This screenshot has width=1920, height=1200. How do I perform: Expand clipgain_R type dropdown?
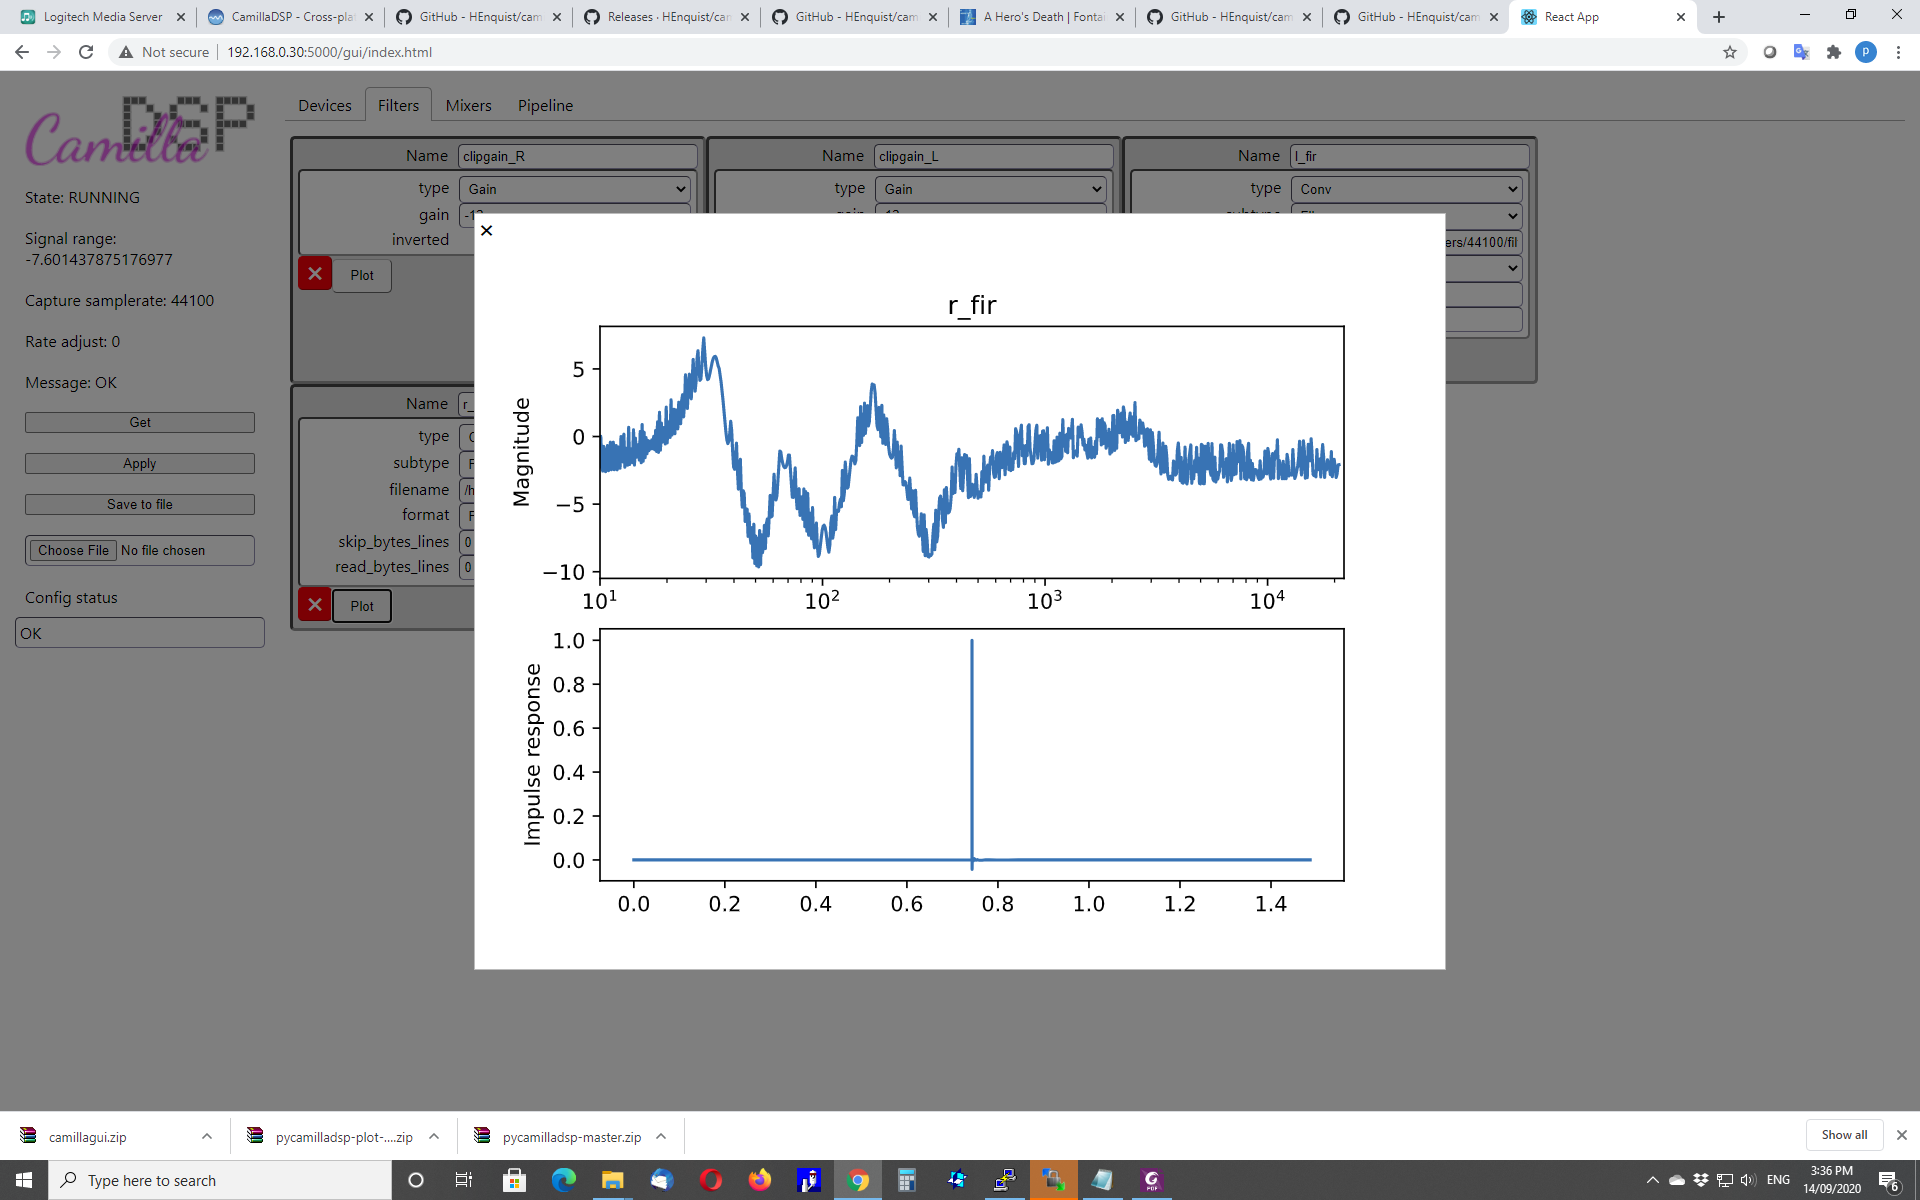pos(575,189)
